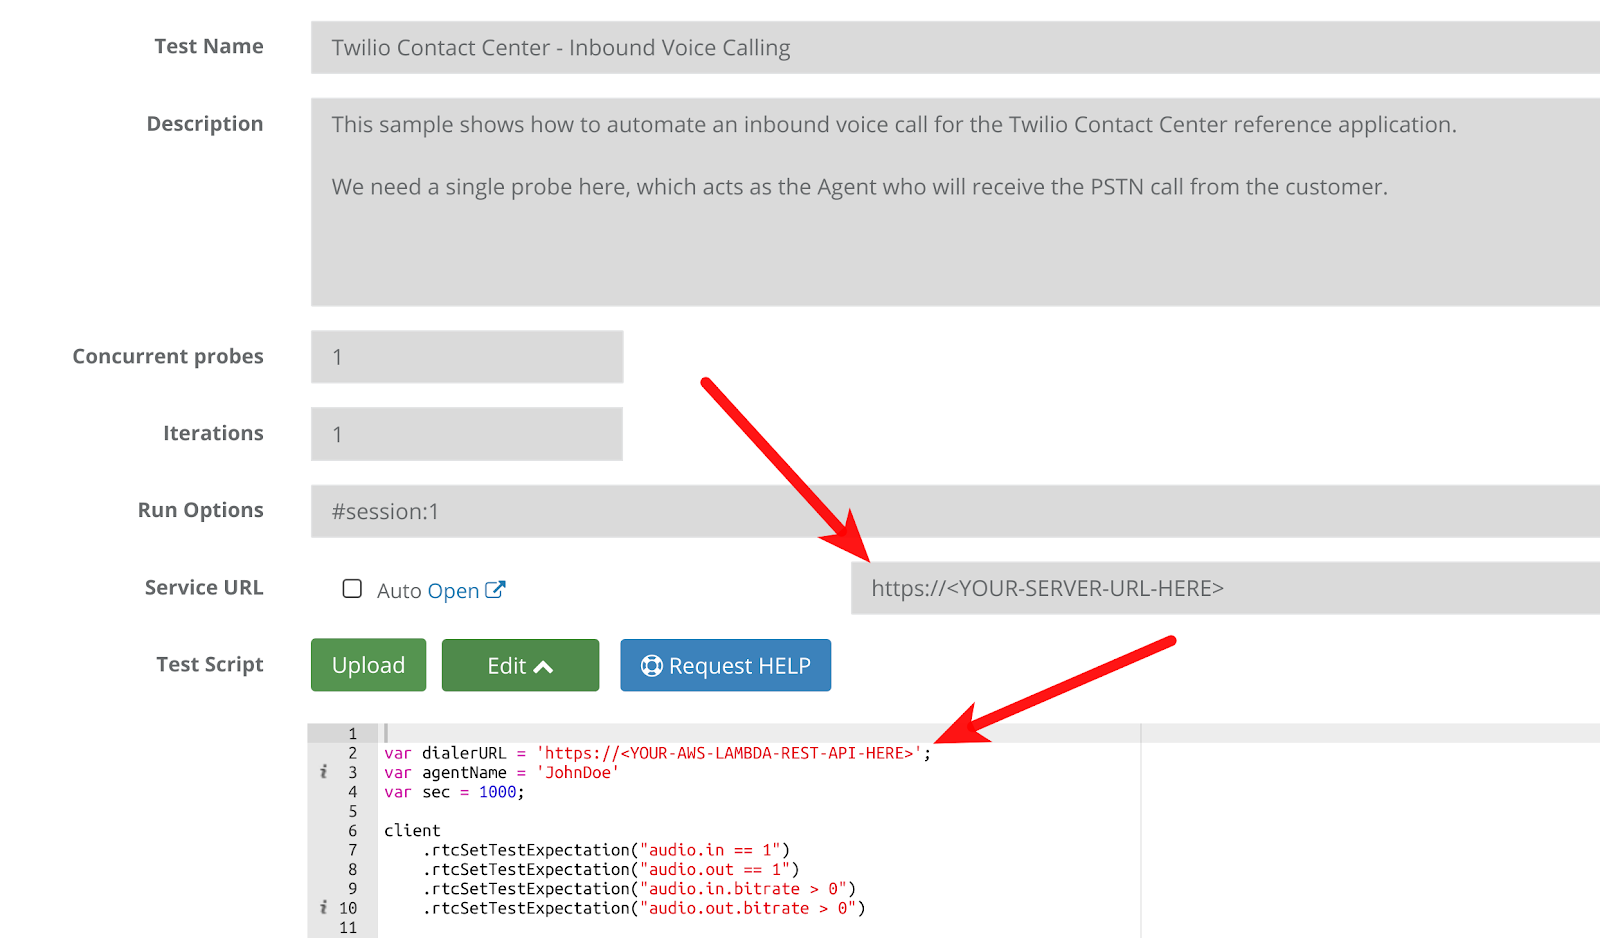Click the Service URL input field

1225,588
